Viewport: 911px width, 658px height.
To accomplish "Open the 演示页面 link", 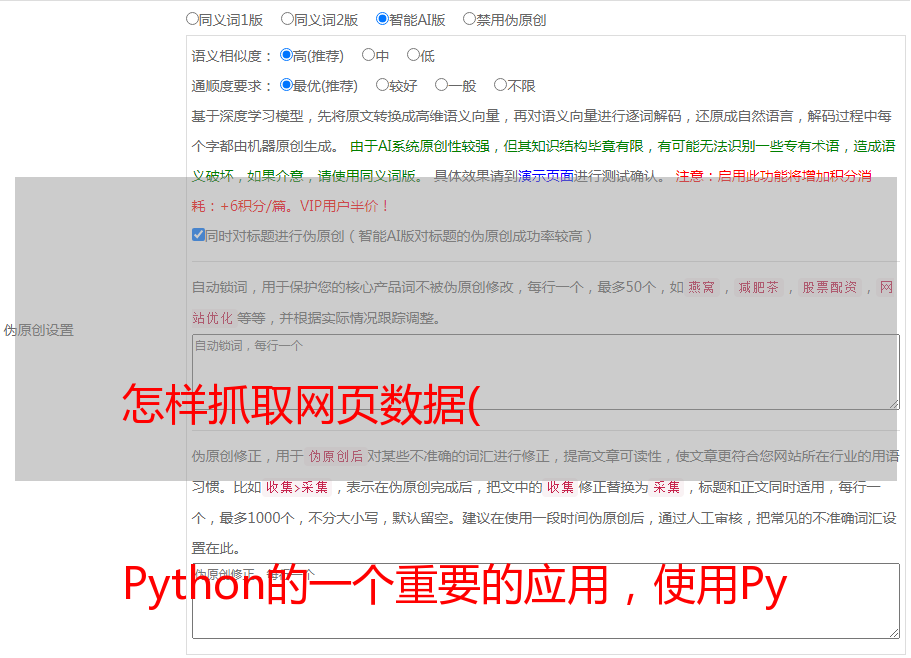I will tap(546, 176).
